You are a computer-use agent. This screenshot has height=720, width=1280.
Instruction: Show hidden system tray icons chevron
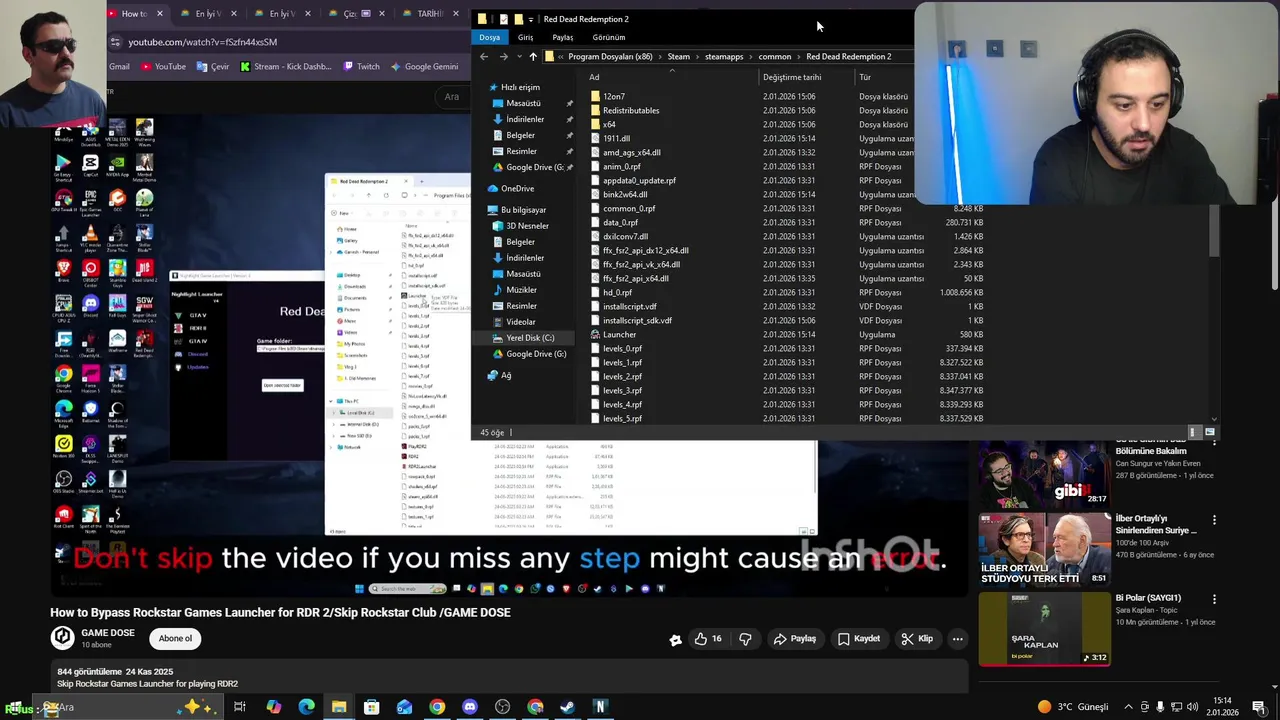click(1129, 707)
